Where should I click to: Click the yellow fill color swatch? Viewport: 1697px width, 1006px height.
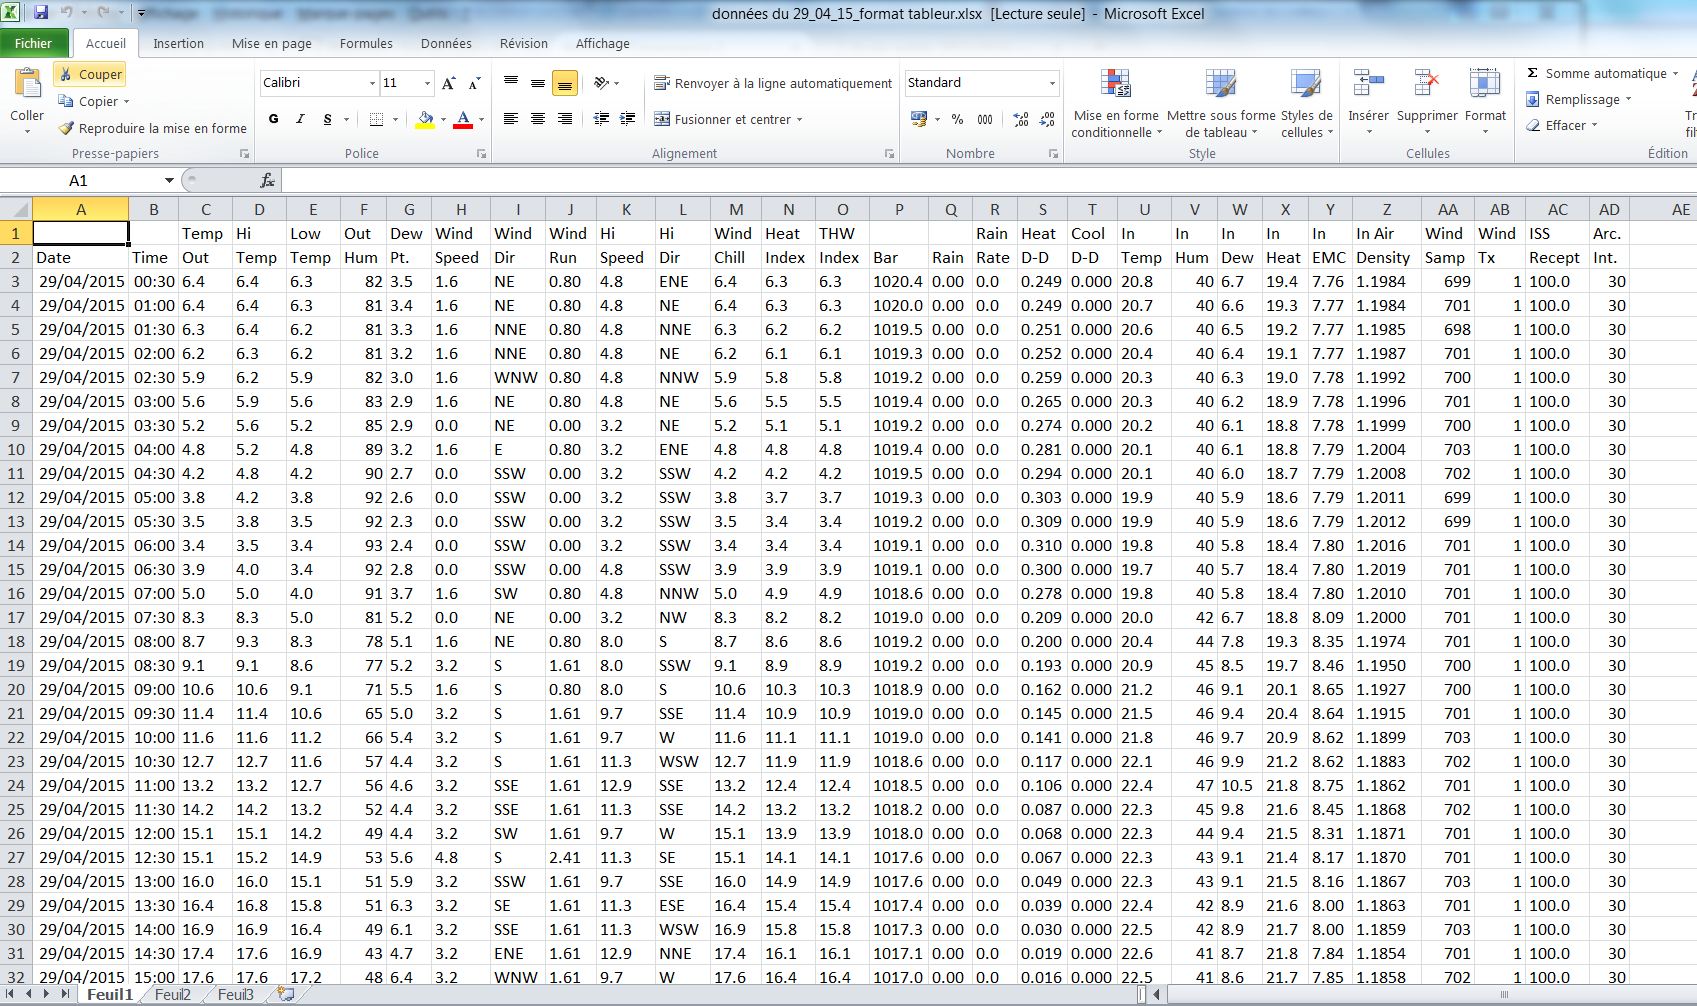[425, 119]
